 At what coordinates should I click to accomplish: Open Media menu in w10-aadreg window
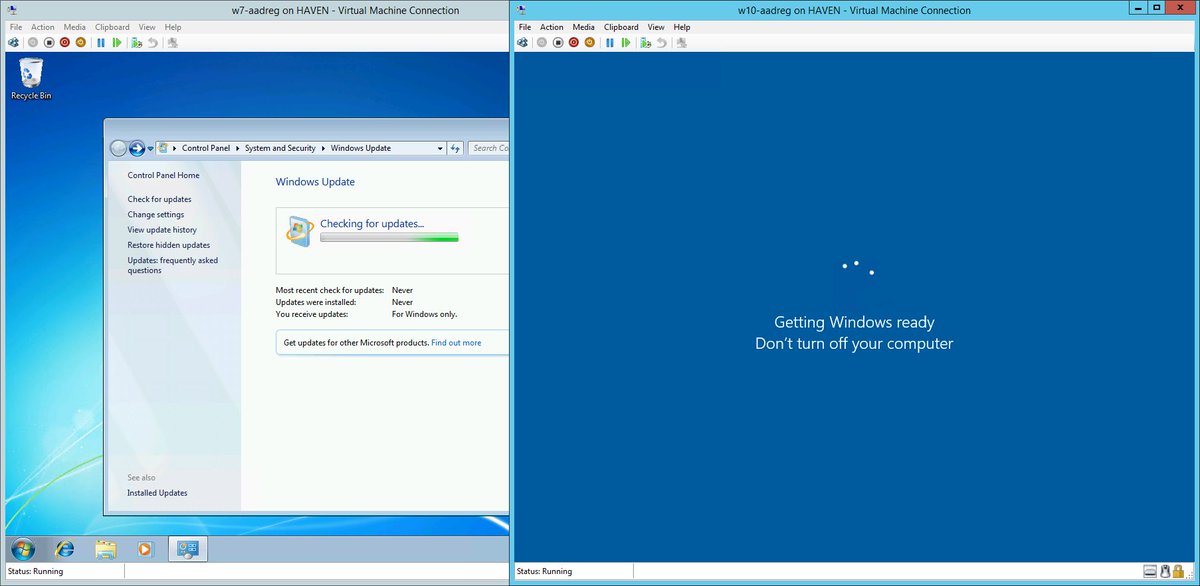coord(584,27)
